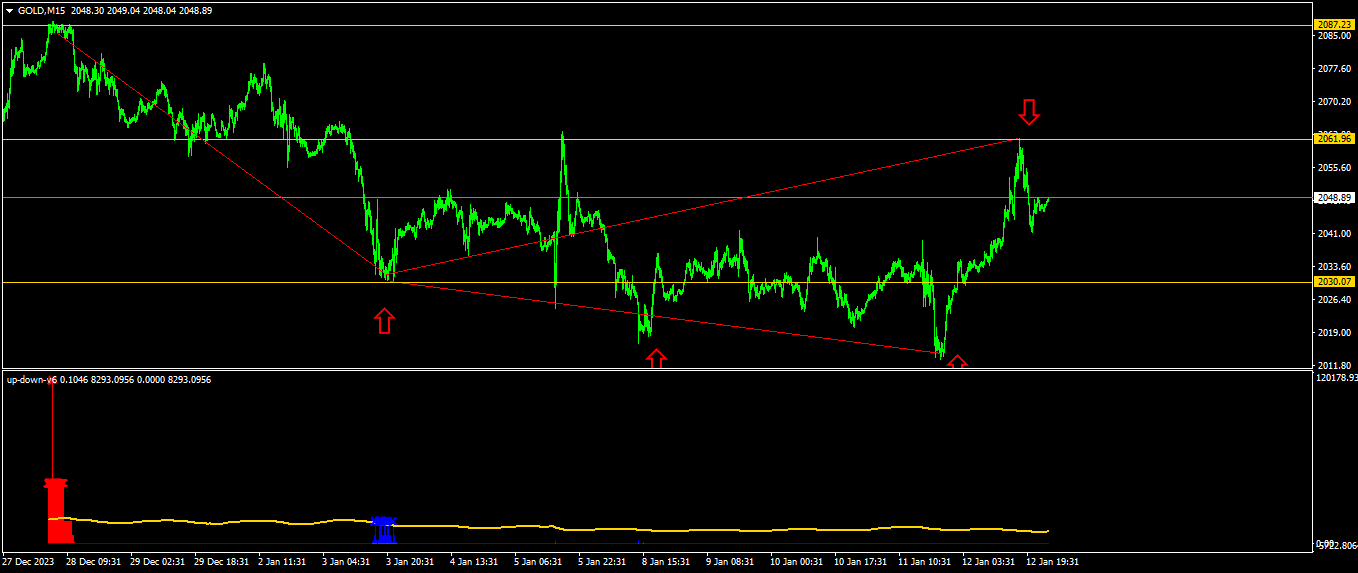Screen dimensions: 1358x573
Task: Click the 2070.20 price scale value
Action: point(1335,102)
